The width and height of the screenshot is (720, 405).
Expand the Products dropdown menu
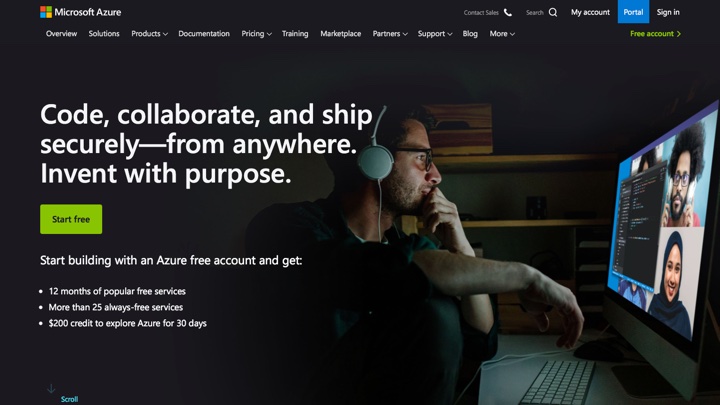pos(149,34)
